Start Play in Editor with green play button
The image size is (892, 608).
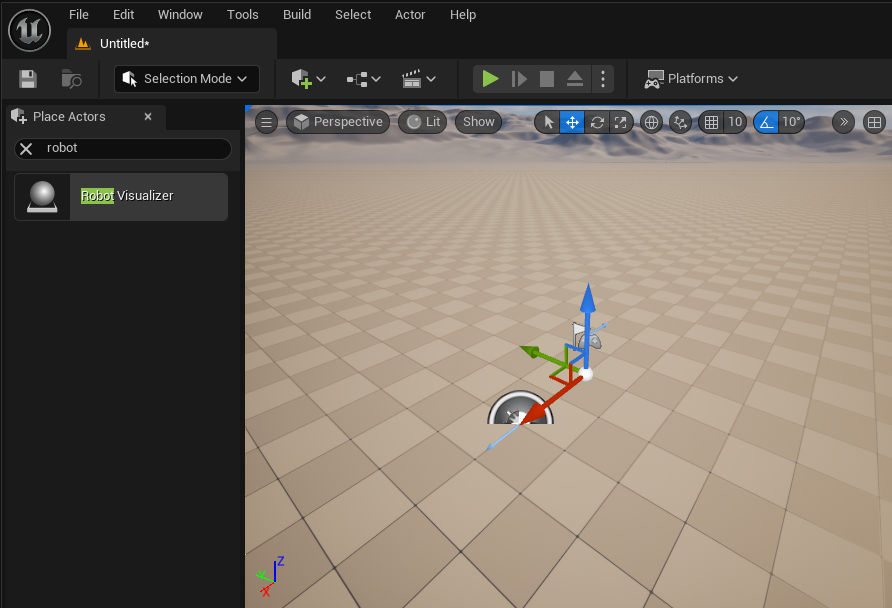490,78
